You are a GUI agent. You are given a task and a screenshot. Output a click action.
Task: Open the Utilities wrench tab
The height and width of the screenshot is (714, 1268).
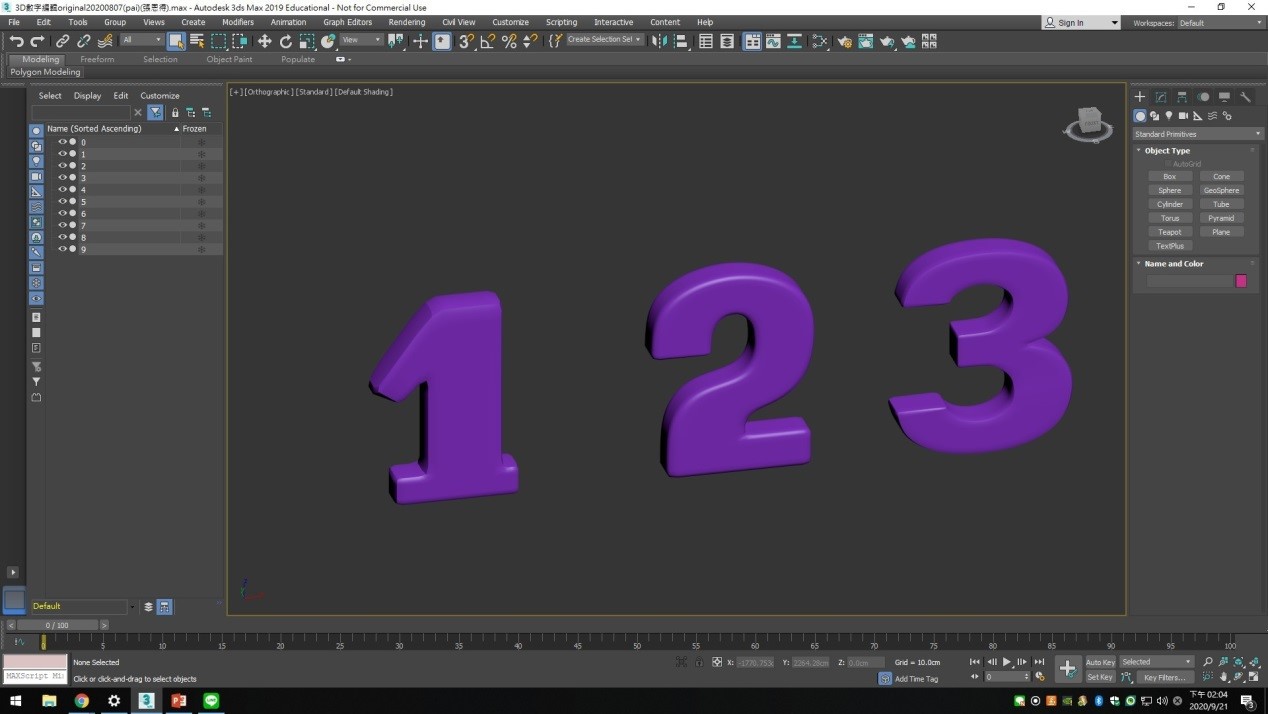1245,97
